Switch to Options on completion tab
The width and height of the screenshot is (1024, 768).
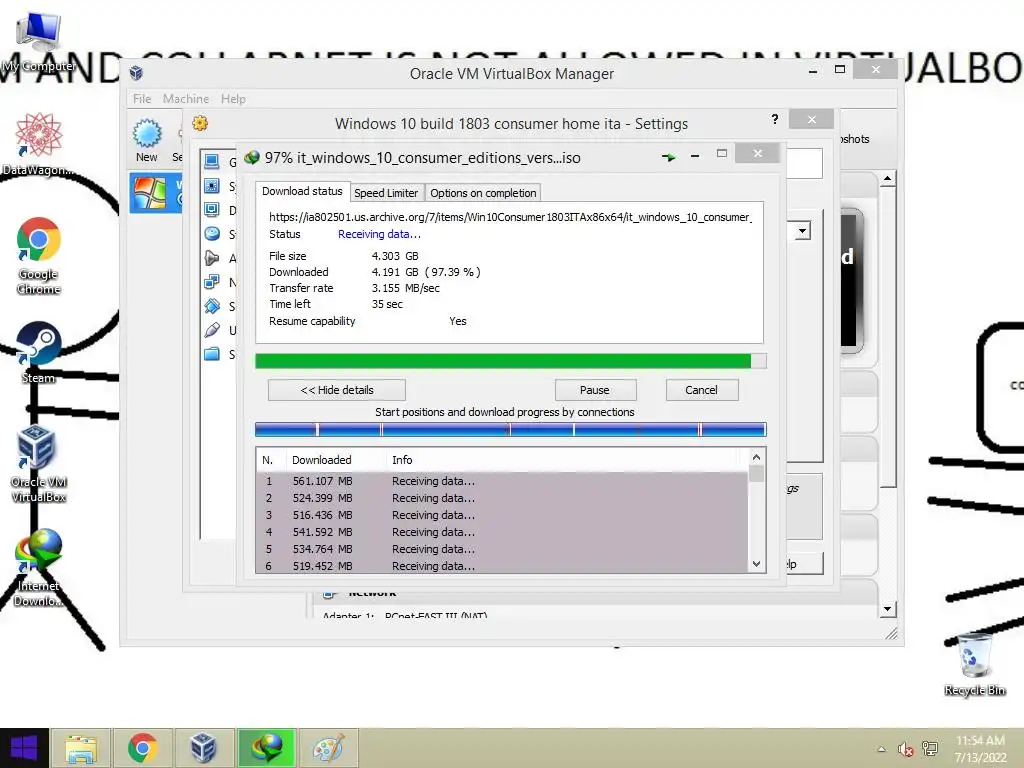coord(483,193)
